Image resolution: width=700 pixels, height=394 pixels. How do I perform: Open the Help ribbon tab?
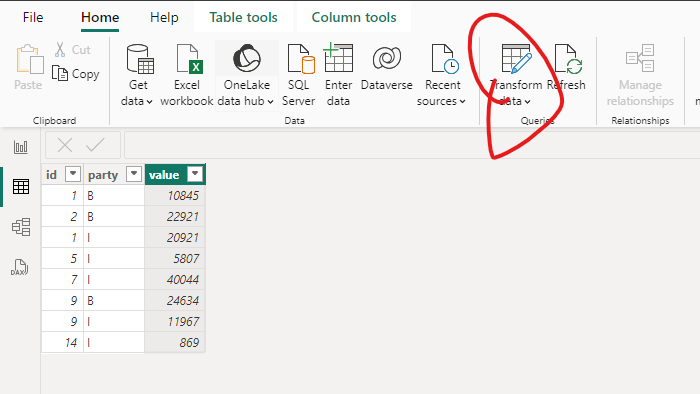164,17
